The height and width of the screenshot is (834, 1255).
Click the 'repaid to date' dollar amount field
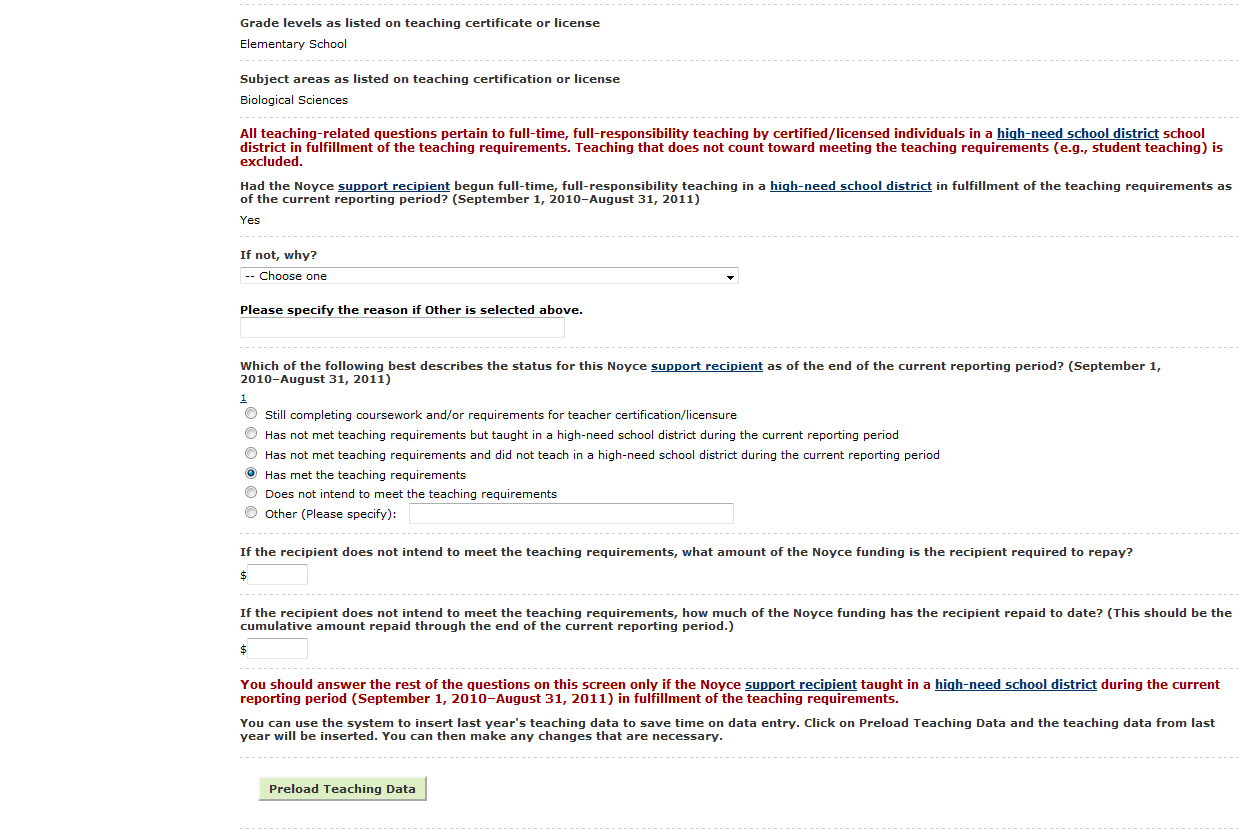pyautogui.click(x=278, y=649)
